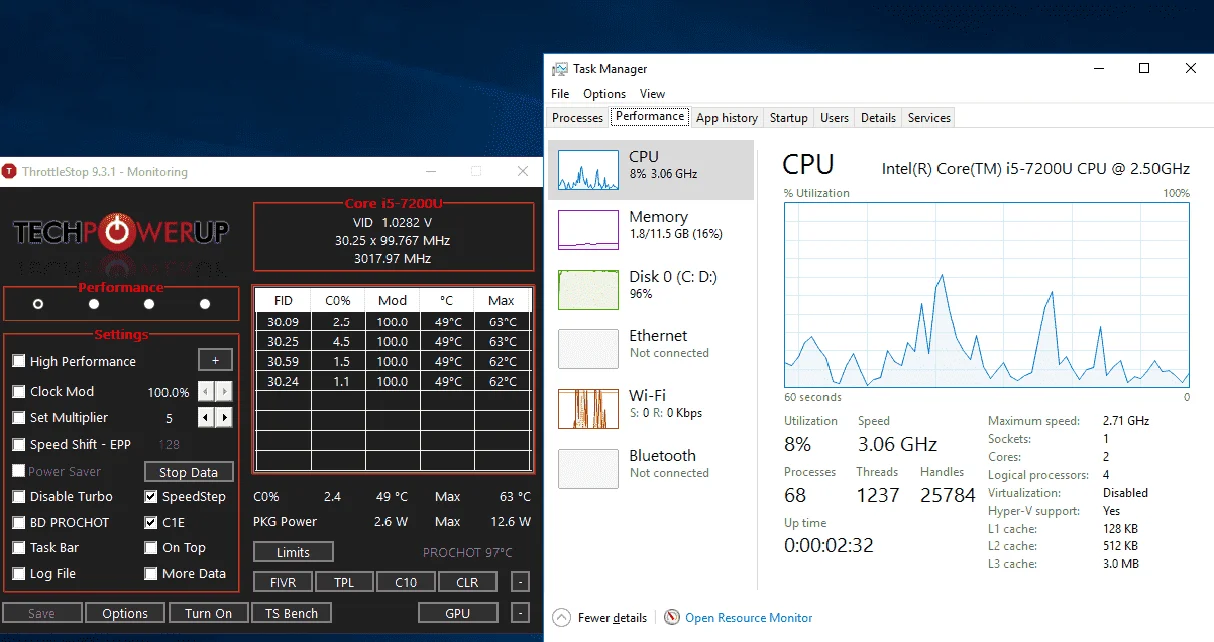This screenshot has width=1214, height=642.
Task: Open the Options menu in Task Manager
Action: pyautogui.click(x=605, y=93)
